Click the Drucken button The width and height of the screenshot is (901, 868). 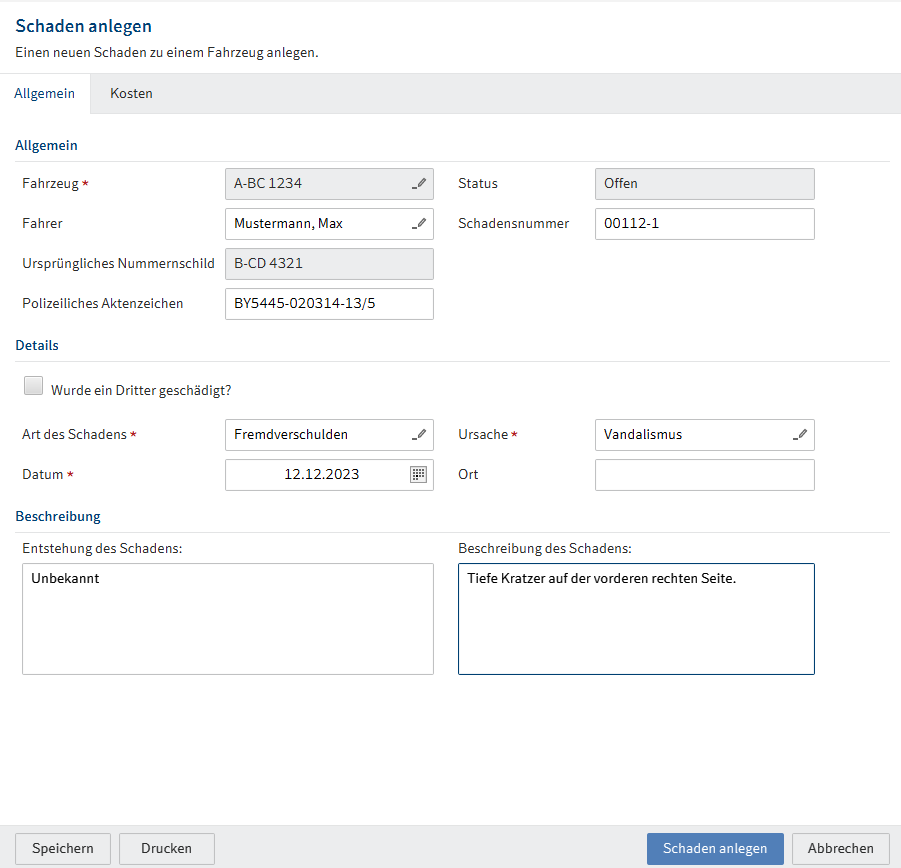click(x=166, y=849)
